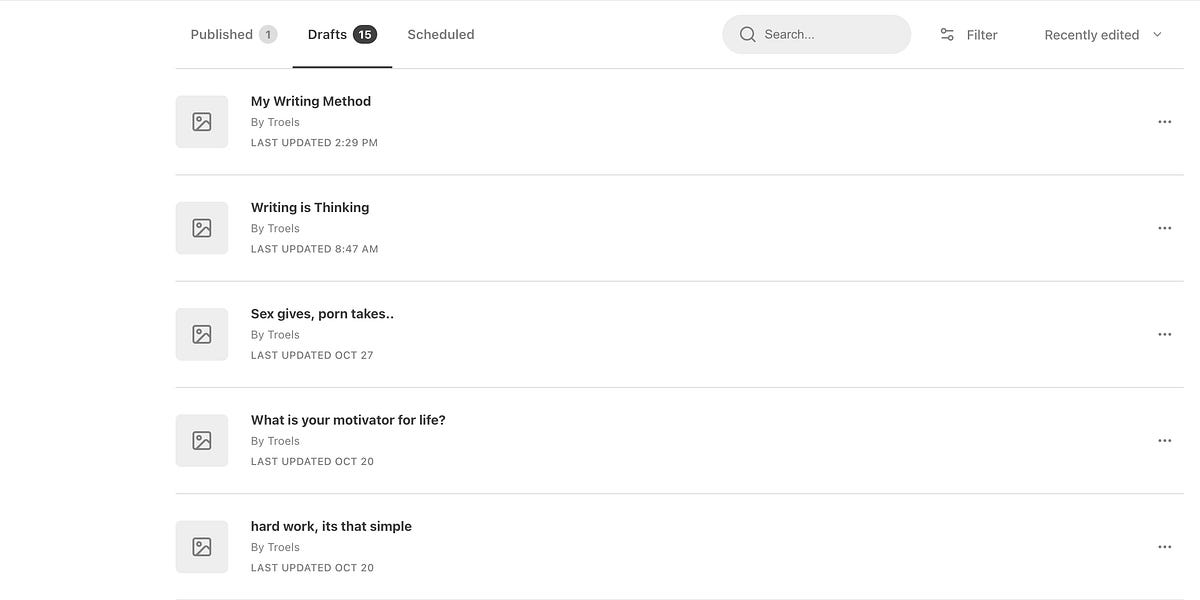Viewport: 1200px width, 600px height.
Task: Open the Filter options icon
Action: point(946,33)
